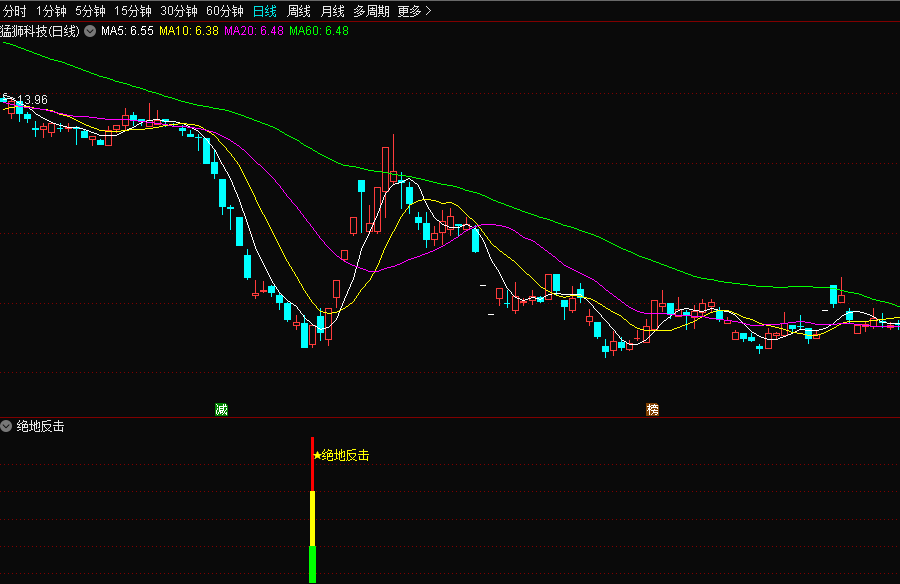The image size is (900, 584).
Task: Switch to the 分时 intraday tab
Action: click(x=15, y=11)
